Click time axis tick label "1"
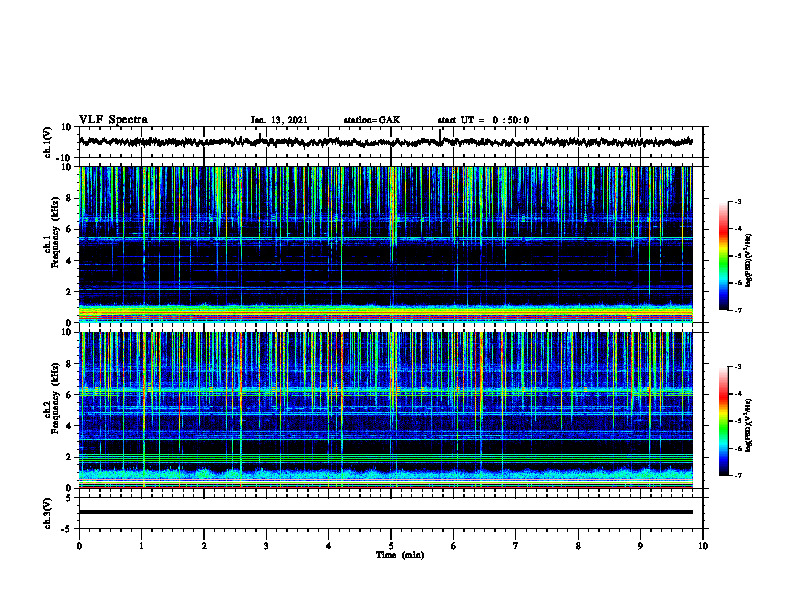Image resolution: width=792 pixels, height=612 pixels. point(141,546)
